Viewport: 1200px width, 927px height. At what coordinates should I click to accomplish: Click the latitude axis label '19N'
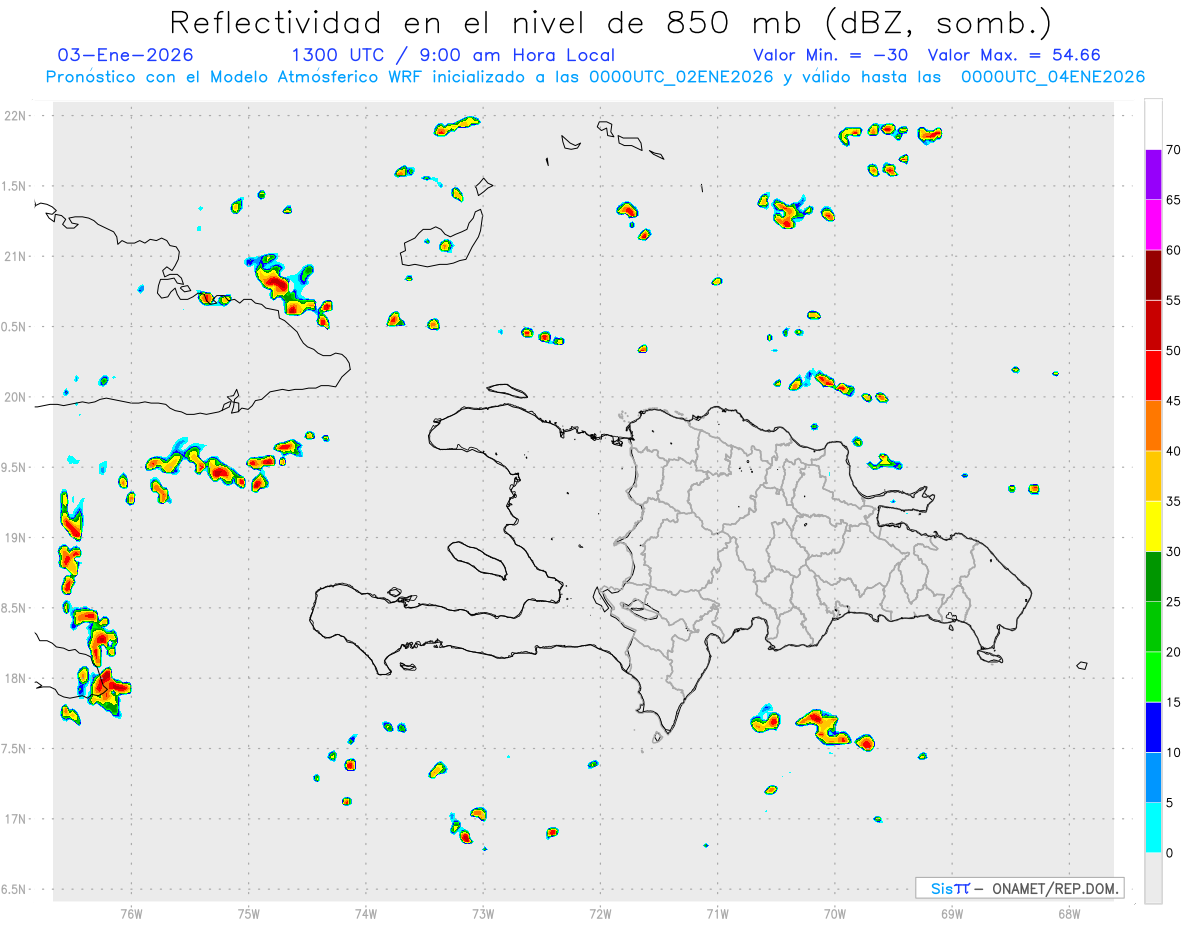tap(17, 538)
